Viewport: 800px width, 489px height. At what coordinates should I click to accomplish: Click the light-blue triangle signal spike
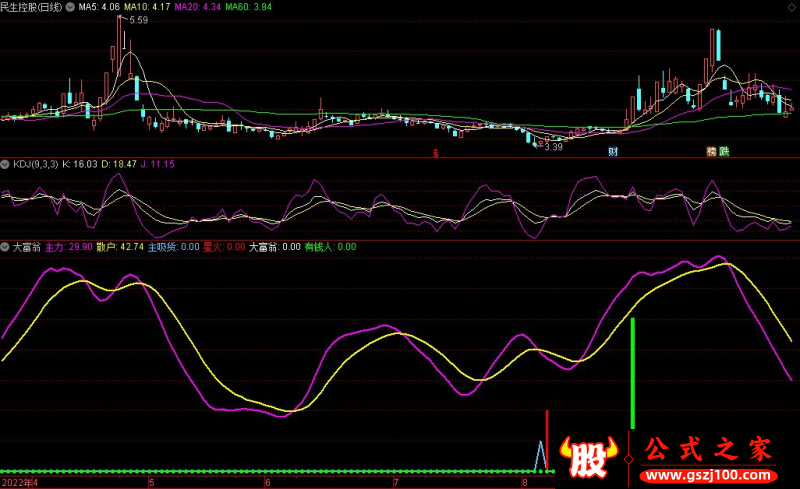[541, 455]
